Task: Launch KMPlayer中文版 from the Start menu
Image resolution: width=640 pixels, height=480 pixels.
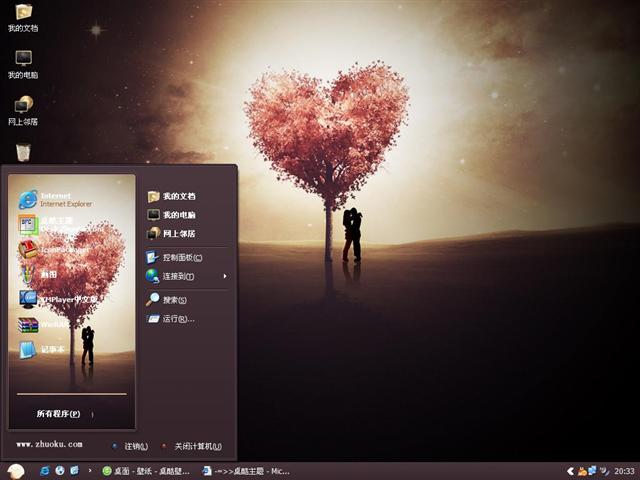Action: pyautogui.click(x=60, y=299)
